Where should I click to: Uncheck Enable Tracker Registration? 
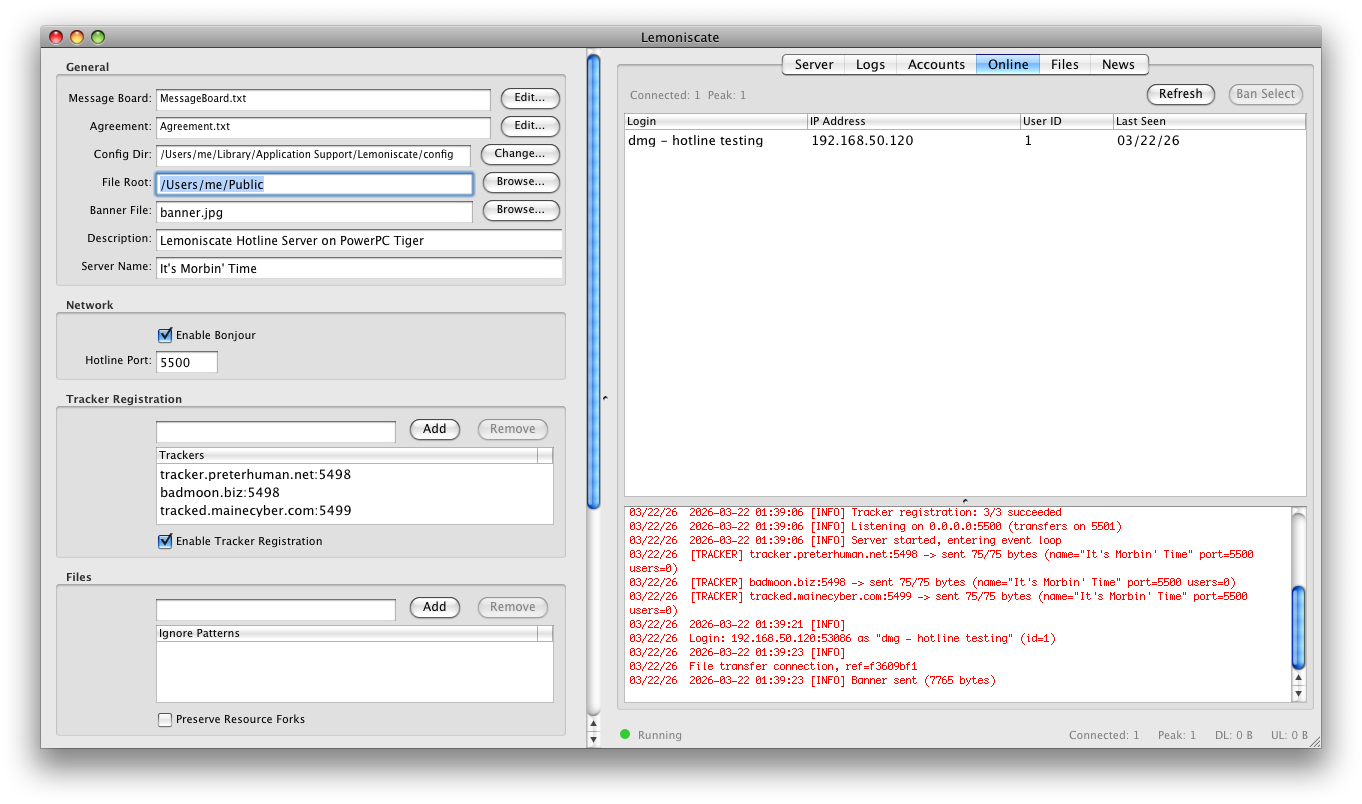(x=166, y=541)
